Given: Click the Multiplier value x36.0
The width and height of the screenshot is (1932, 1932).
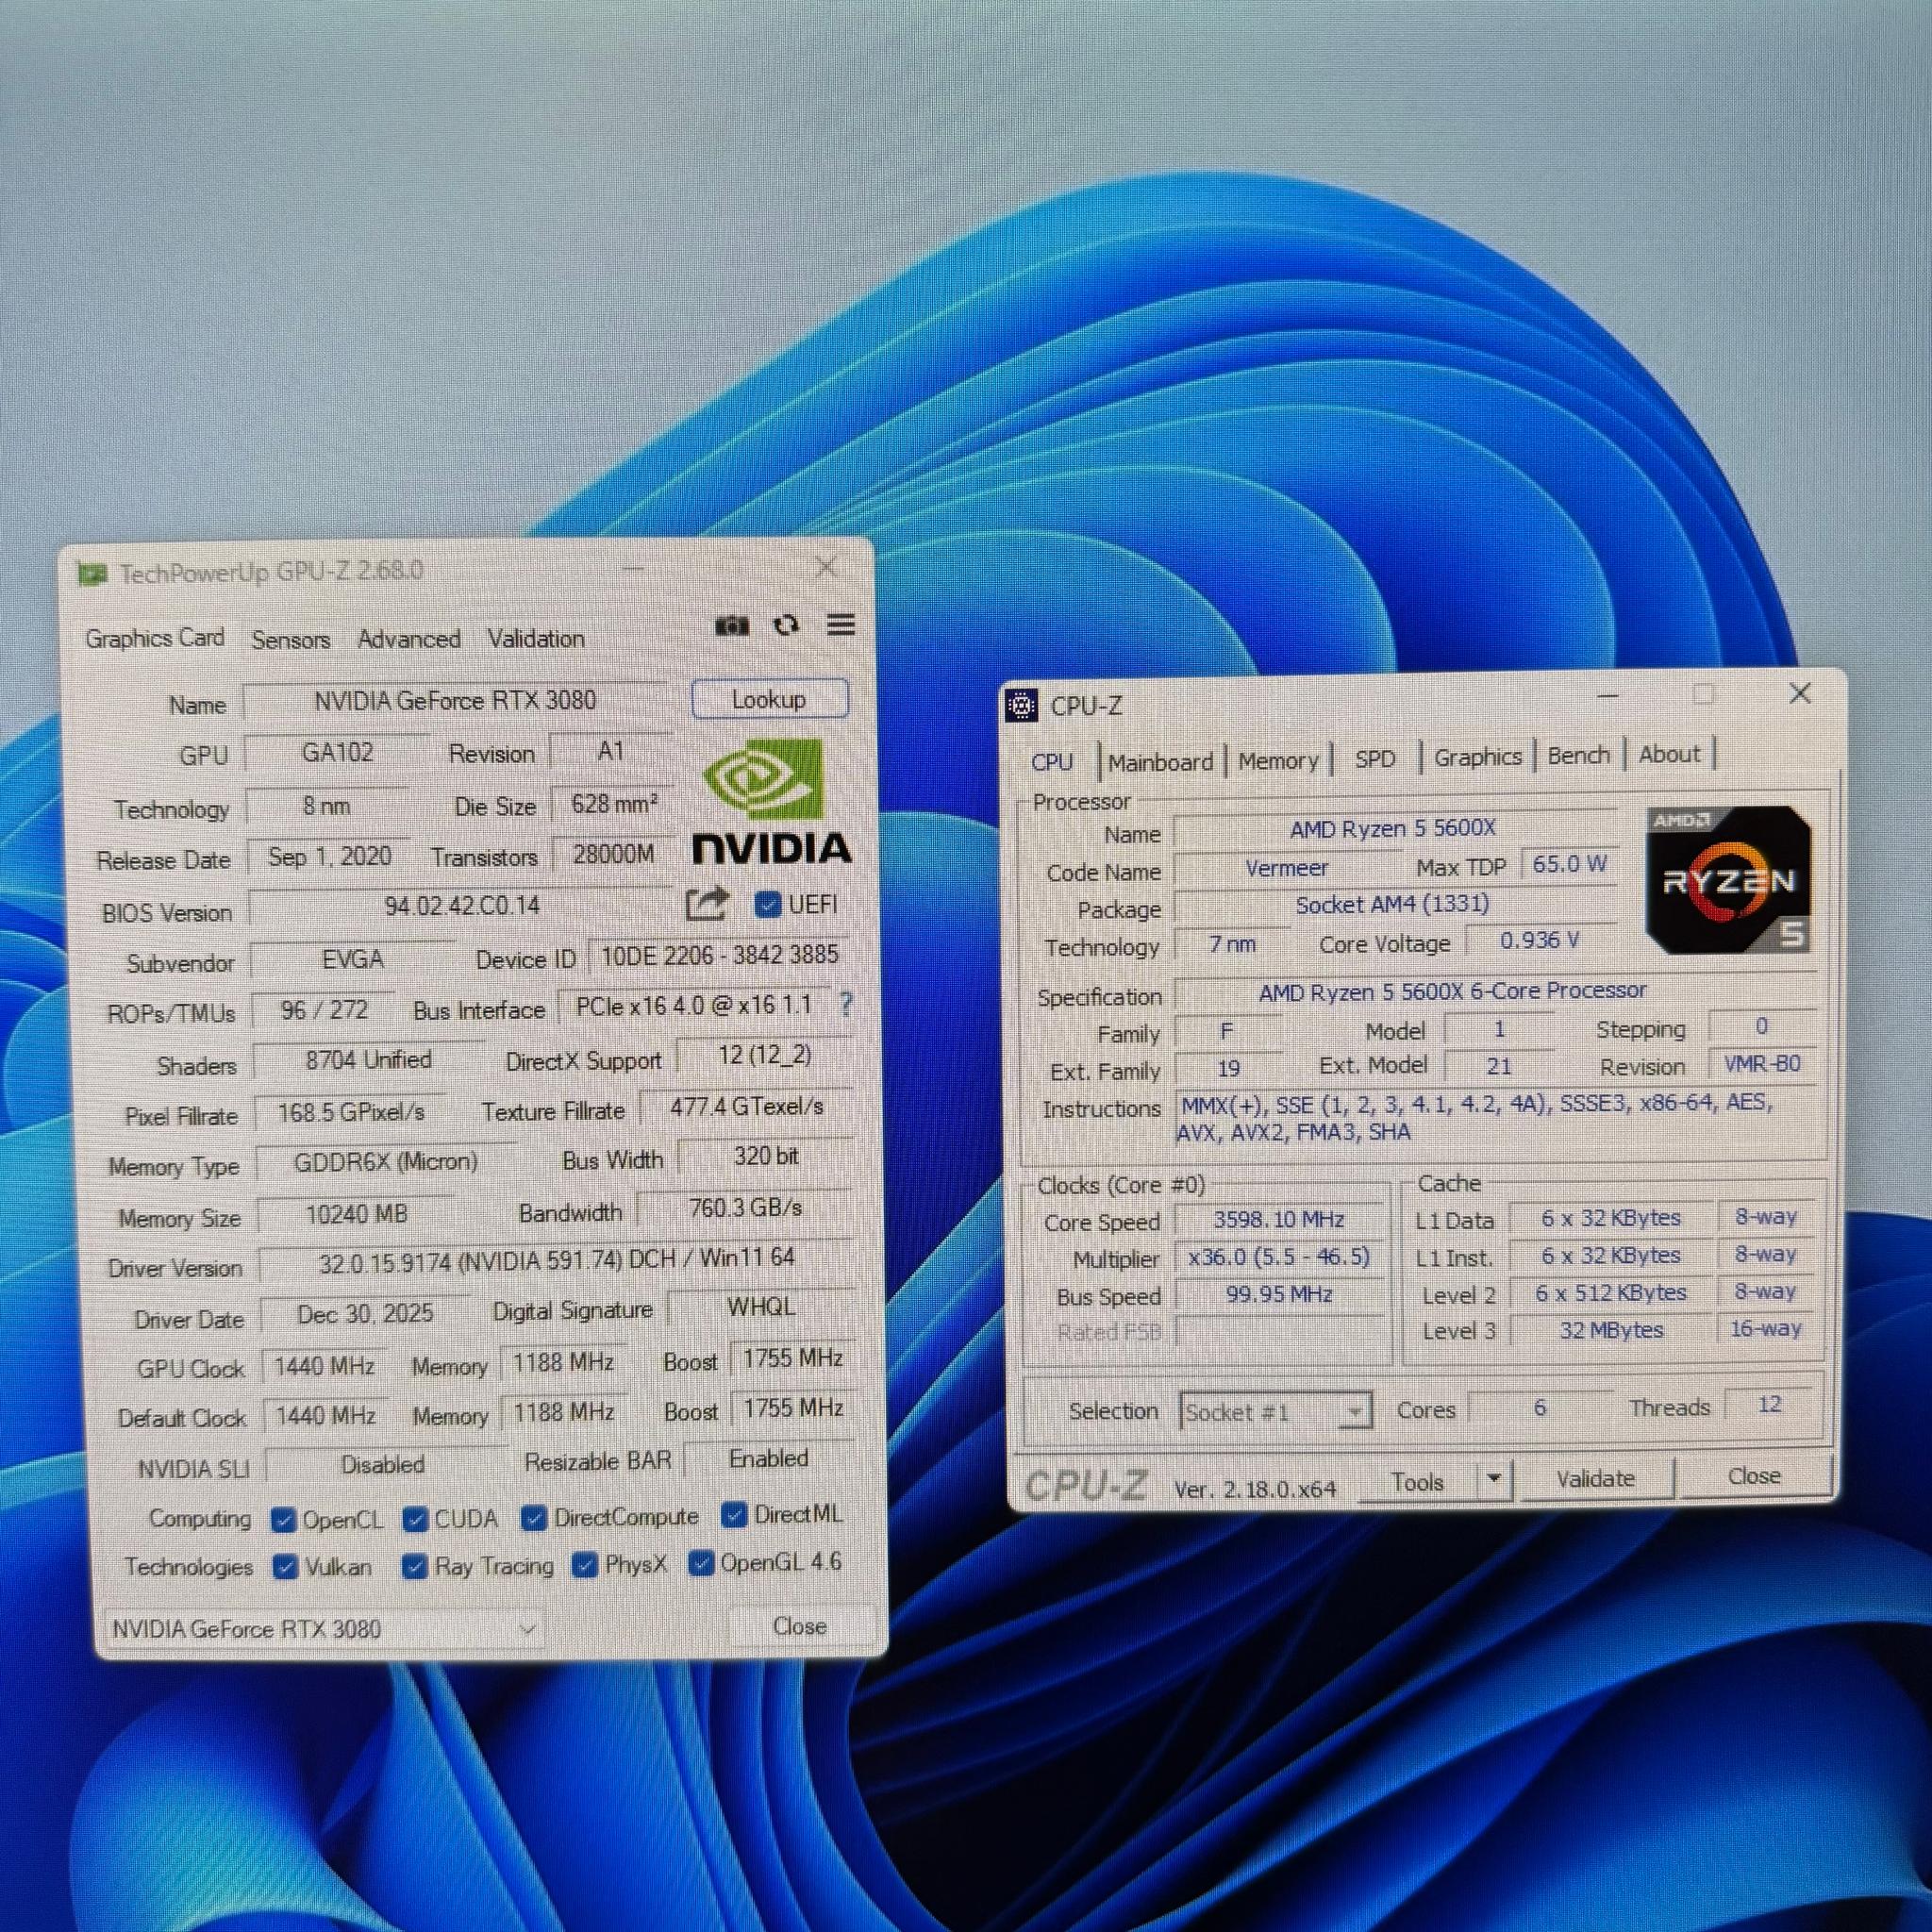Looking at the screenshot, I should 1280,1257.
